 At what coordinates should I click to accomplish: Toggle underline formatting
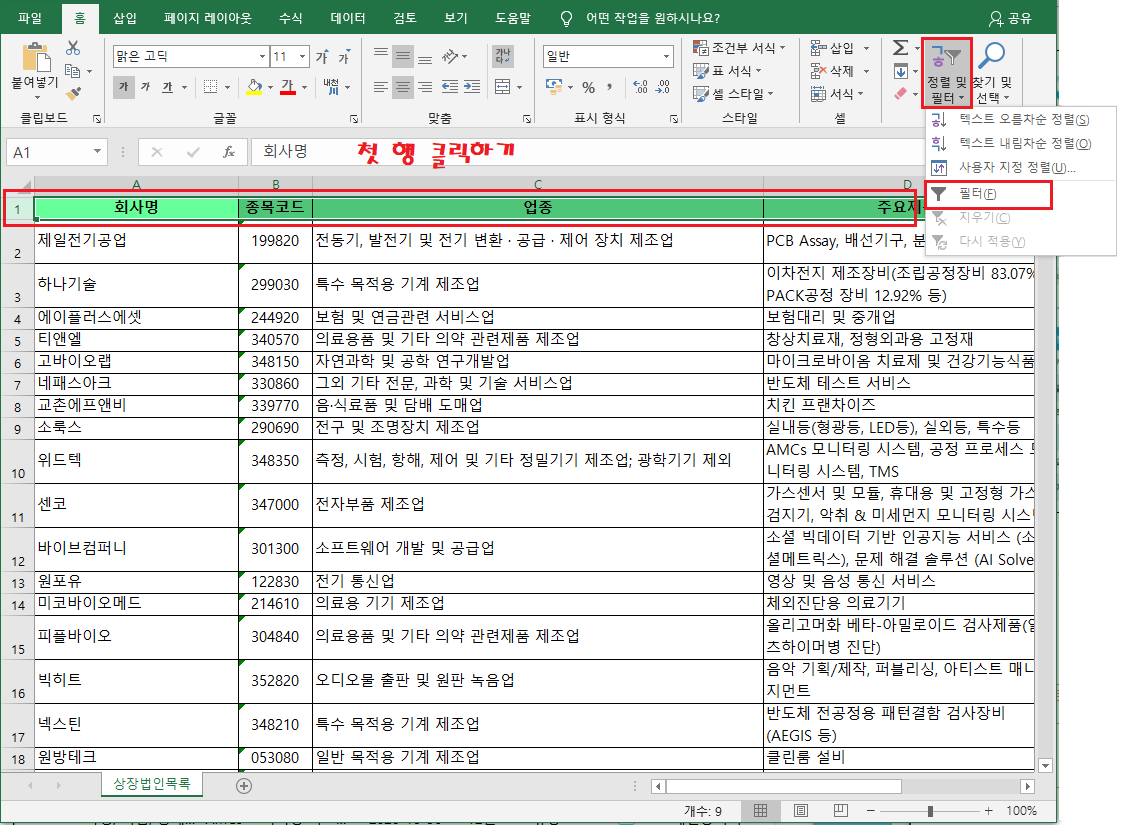click(x=167, y=87)
